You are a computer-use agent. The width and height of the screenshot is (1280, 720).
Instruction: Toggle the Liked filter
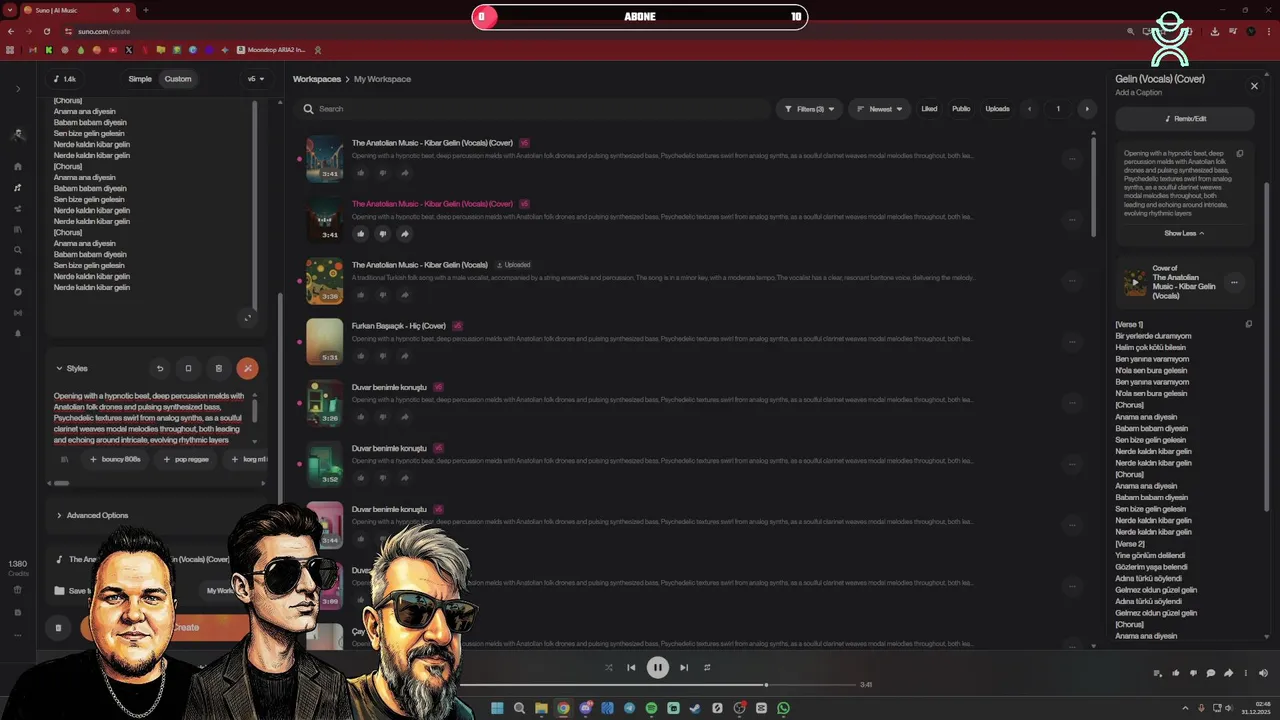(x=929, y=109)
